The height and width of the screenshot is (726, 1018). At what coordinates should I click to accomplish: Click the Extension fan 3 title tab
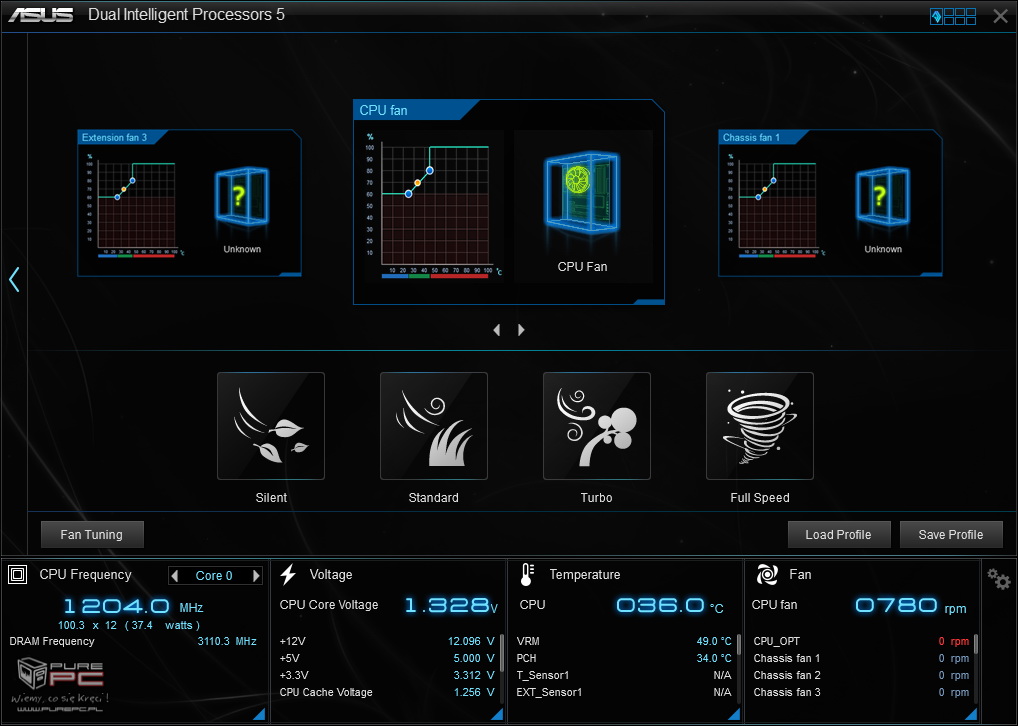(122, 137)
